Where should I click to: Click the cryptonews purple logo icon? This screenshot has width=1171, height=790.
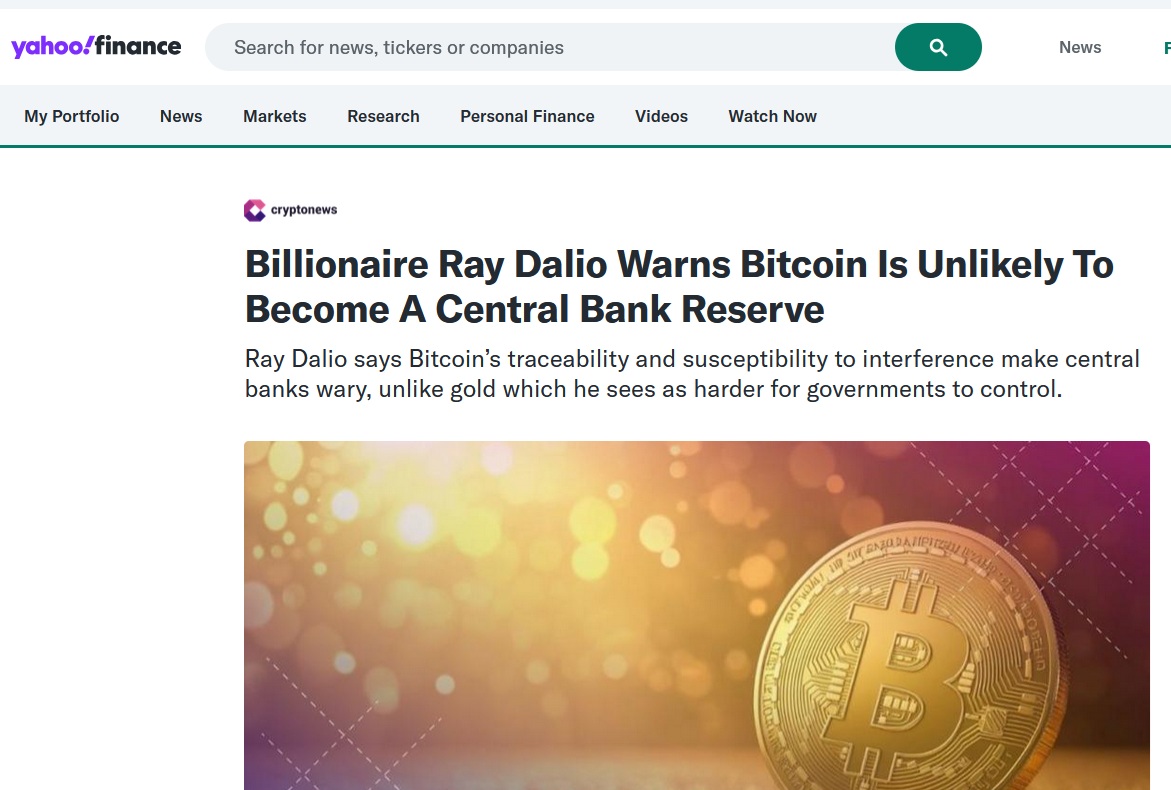click(254, 210)
